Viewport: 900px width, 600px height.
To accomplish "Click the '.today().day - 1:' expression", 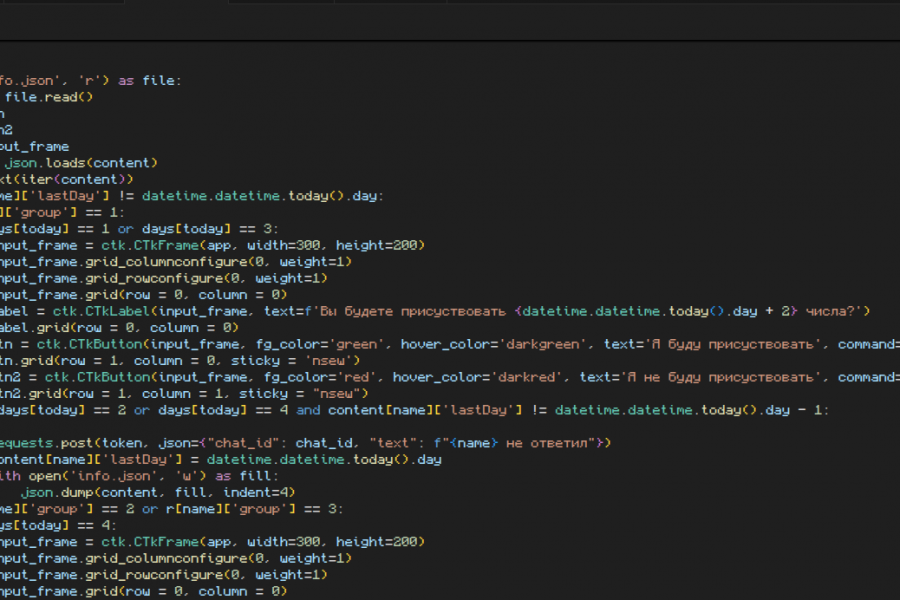I will coord(763,411).
